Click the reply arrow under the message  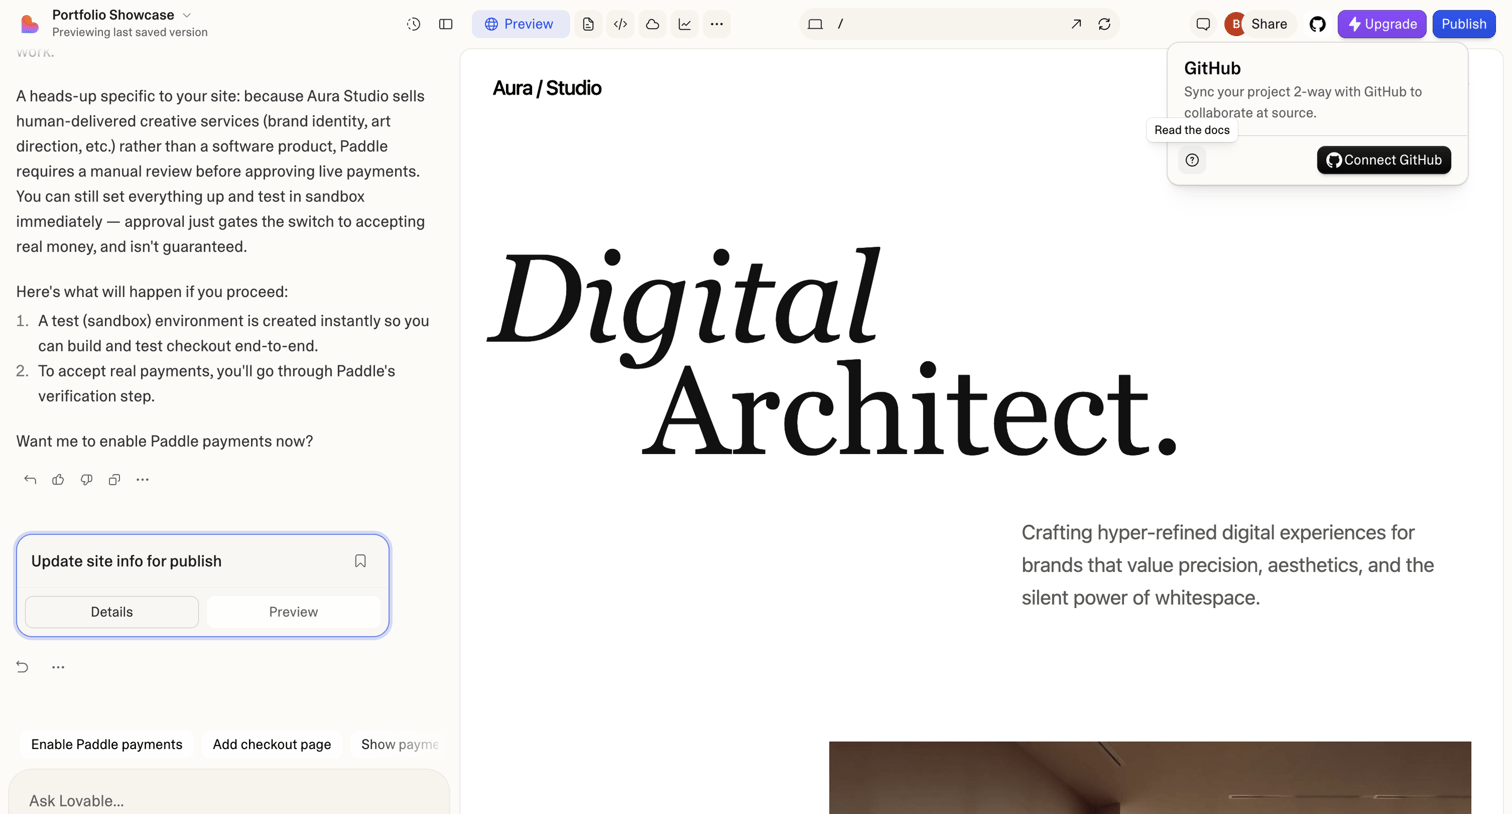tap(30, 480)
